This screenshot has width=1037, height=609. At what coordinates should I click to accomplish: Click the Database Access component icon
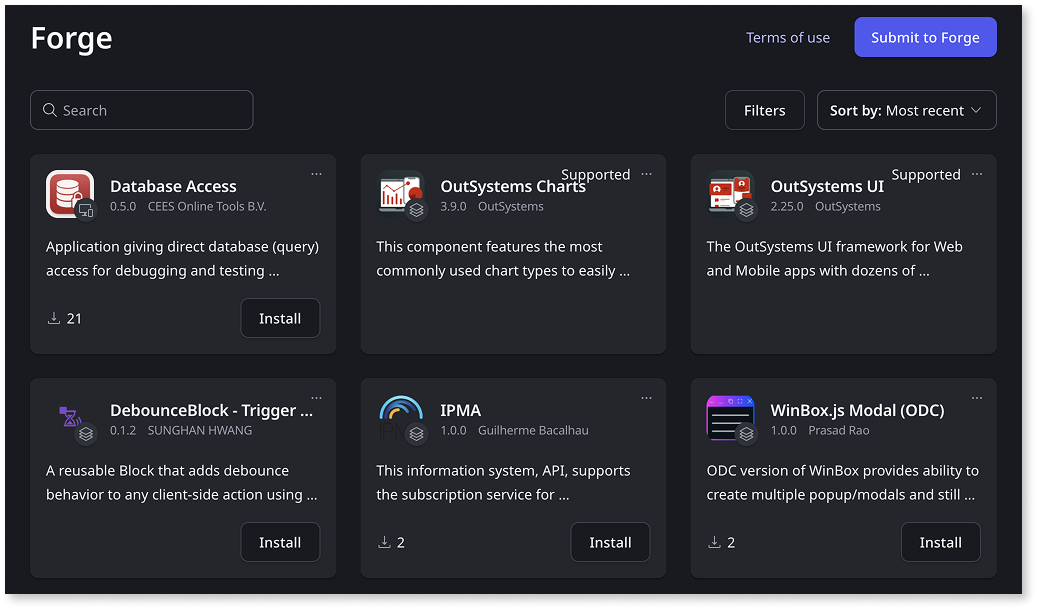tap(70, 194)
